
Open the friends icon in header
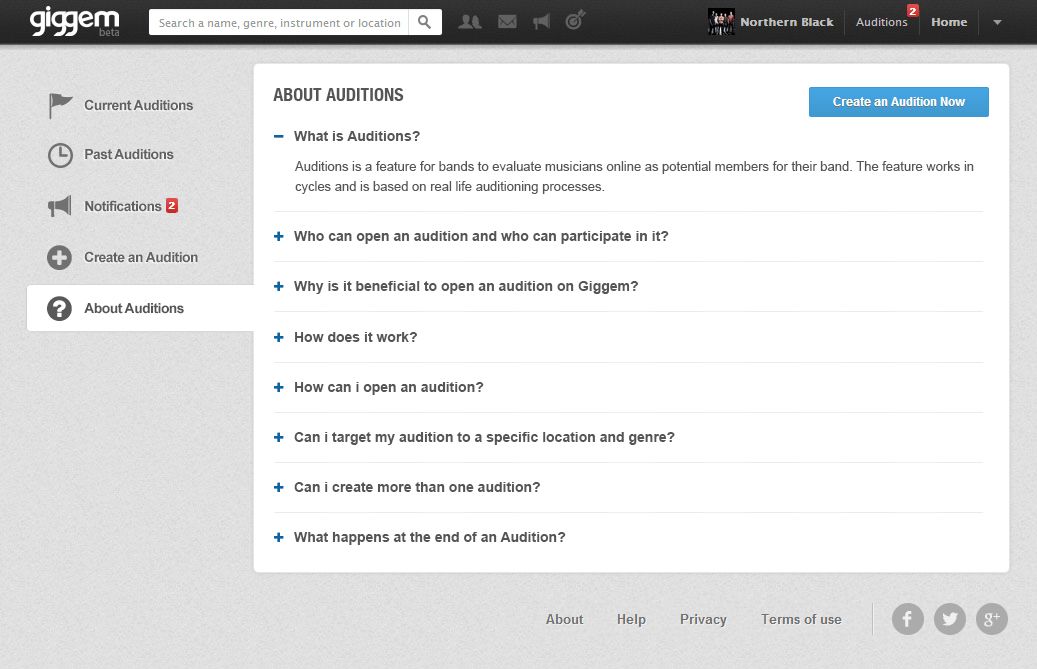coord(470,22)
